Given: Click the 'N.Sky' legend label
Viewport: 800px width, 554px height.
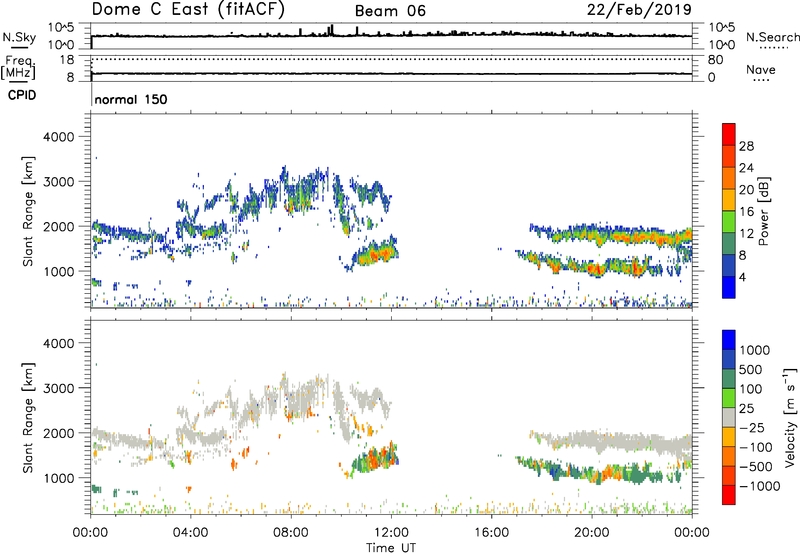Looking at the screenshot, I should coord(19,37).
